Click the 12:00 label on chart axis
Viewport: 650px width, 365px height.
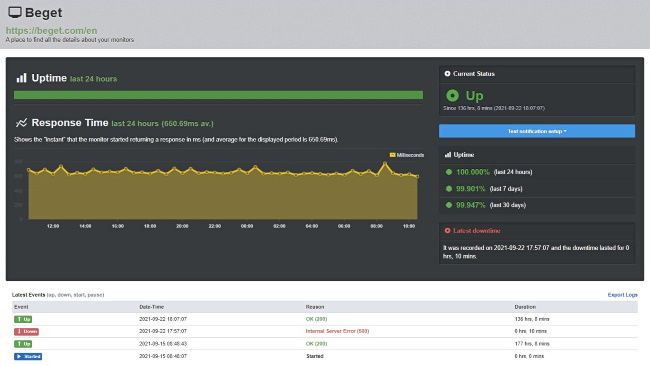point(53,226)
